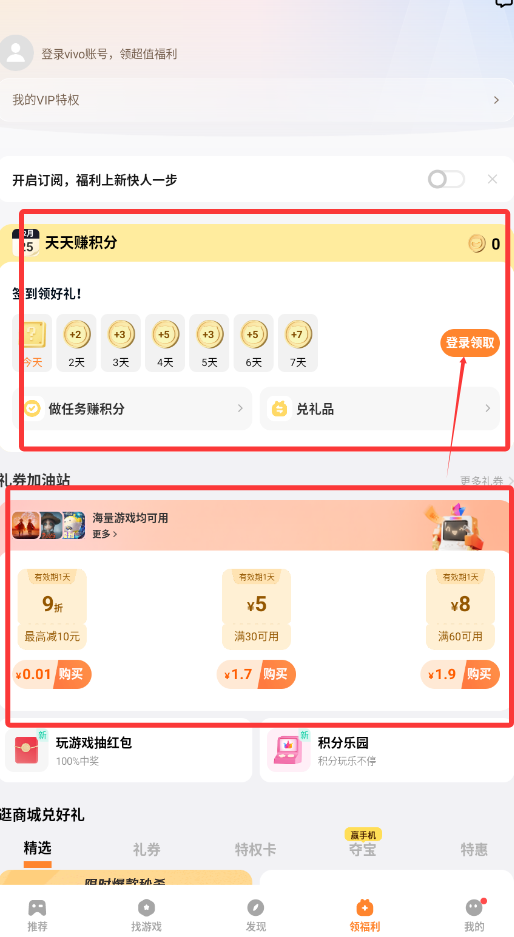Open the 积分乐园 arcade machine icon
Screen dimensions: 514x937
click(288, 751)
